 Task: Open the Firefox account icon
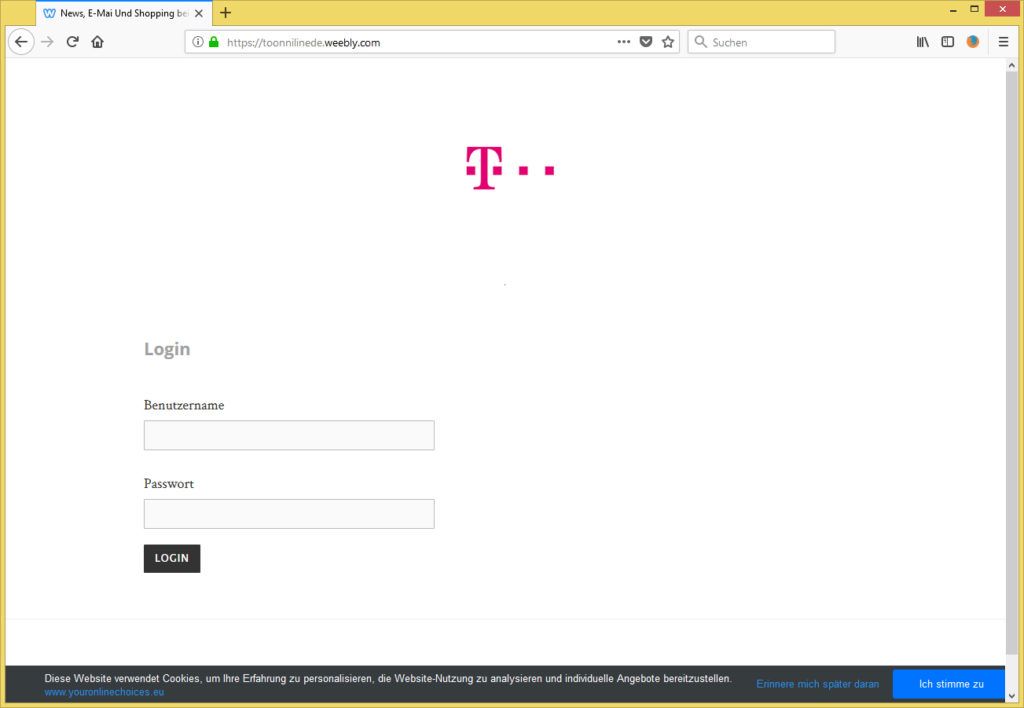(972, 42)
